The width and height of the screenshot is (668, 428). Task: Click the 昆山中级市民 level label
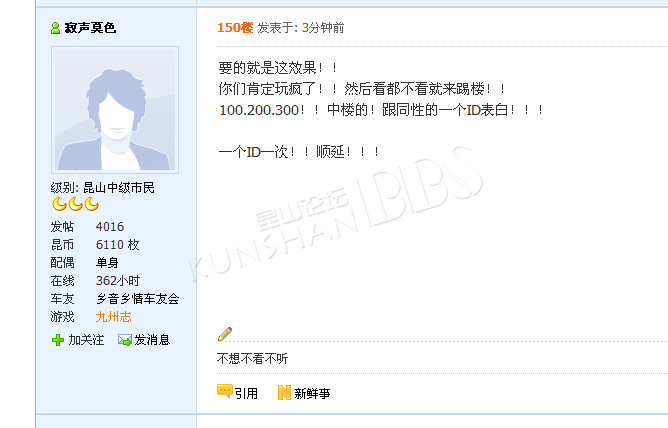click(119, 188)
